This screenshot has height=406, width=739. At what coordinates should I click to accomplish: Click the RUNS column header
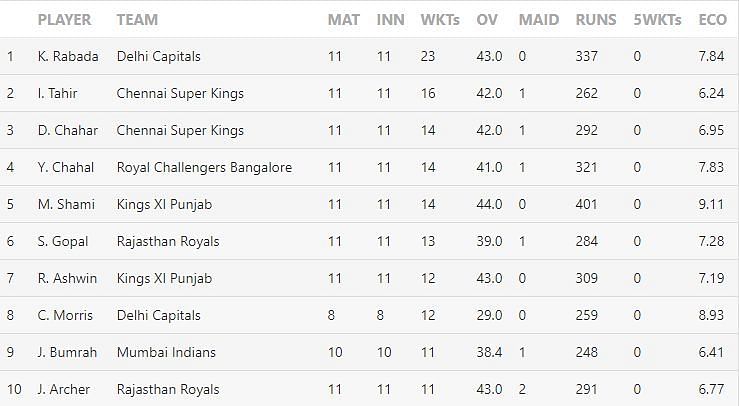click(596, 20)
